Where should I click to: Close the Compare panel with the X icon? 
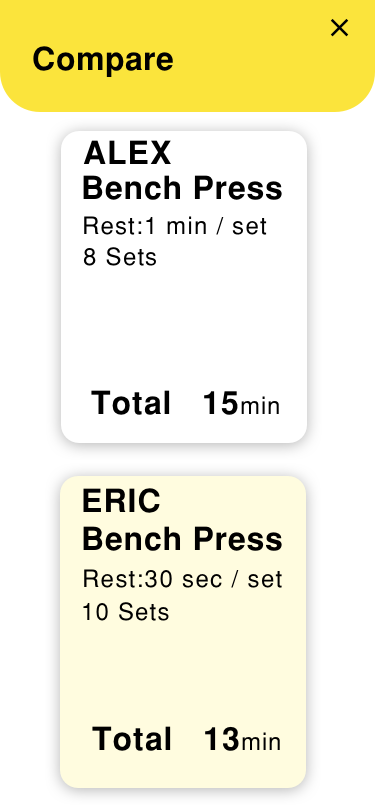339,28
